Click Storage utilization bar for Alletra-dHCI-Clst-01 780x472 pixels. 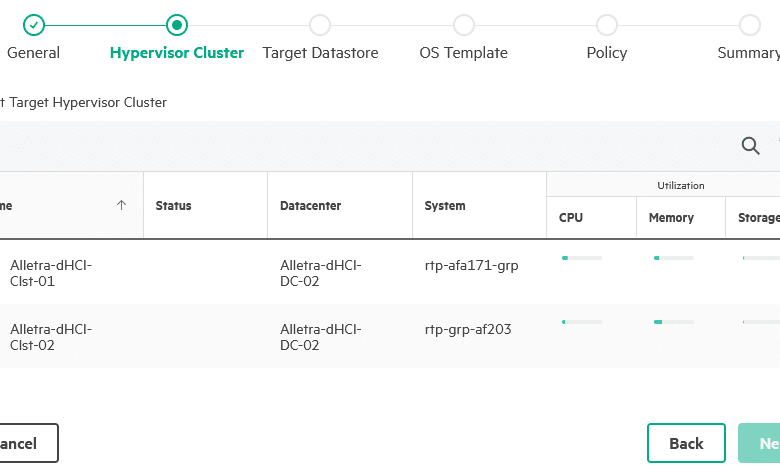[761, 258]
